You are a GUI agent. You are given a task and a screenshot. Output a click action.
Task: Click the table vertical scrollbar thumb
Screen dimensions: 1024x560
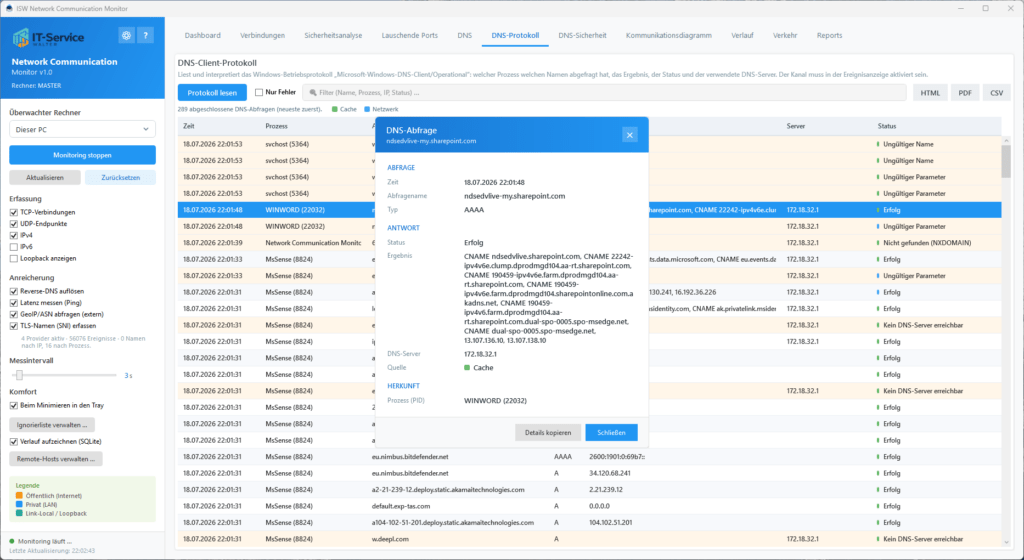click(x=1006, y=161)
